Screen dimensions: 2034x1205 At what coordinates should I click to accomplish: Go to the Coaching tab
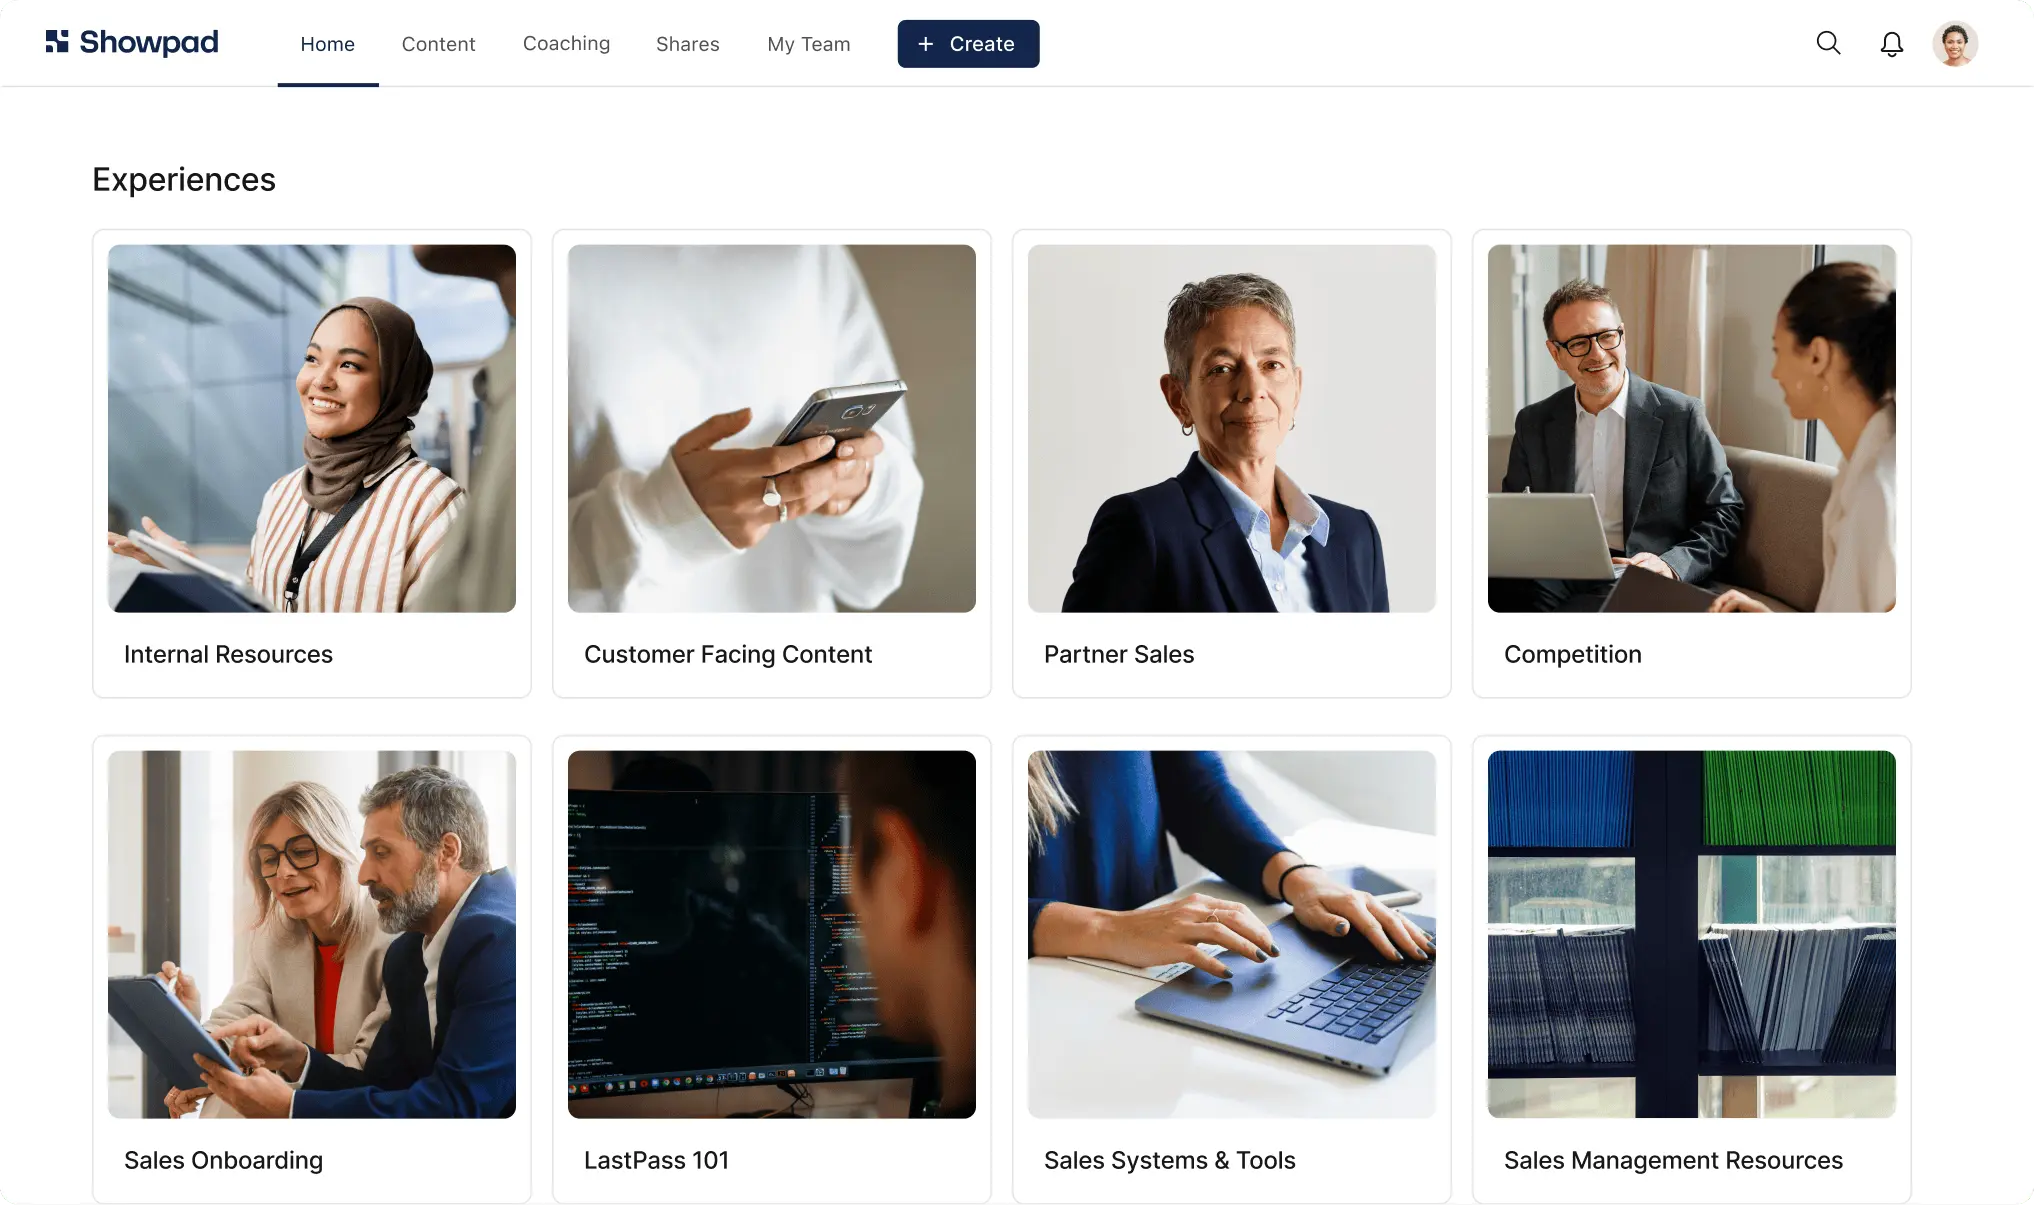pyautogui.click(x=566, y=43)
